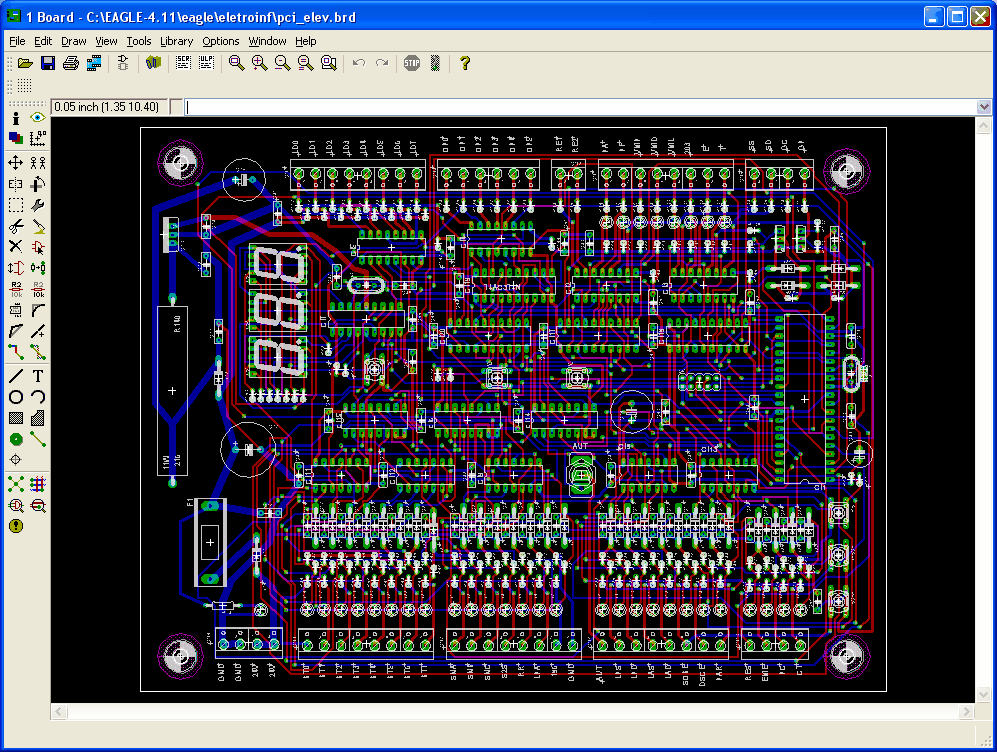This screenshot has width=997, height=752.
Task: Select the Move tool in side toolbar
Action: coord(16,162)
